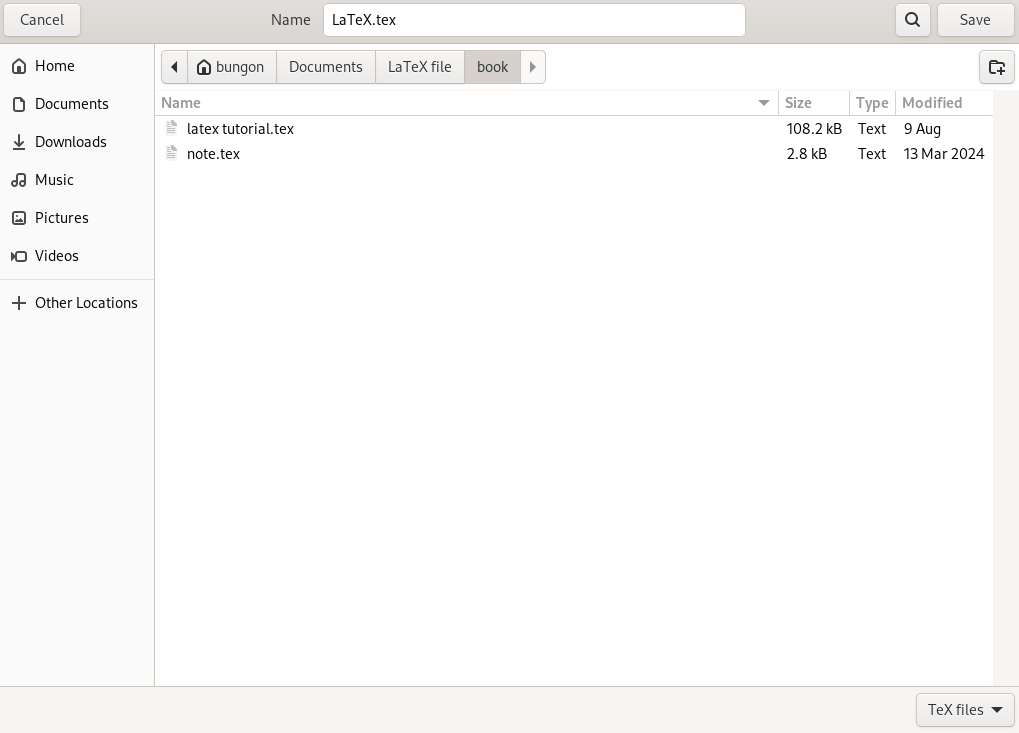Open the Videos sidebar folder
Viewport: 1019px width, 733px height.
pos(56,256)
